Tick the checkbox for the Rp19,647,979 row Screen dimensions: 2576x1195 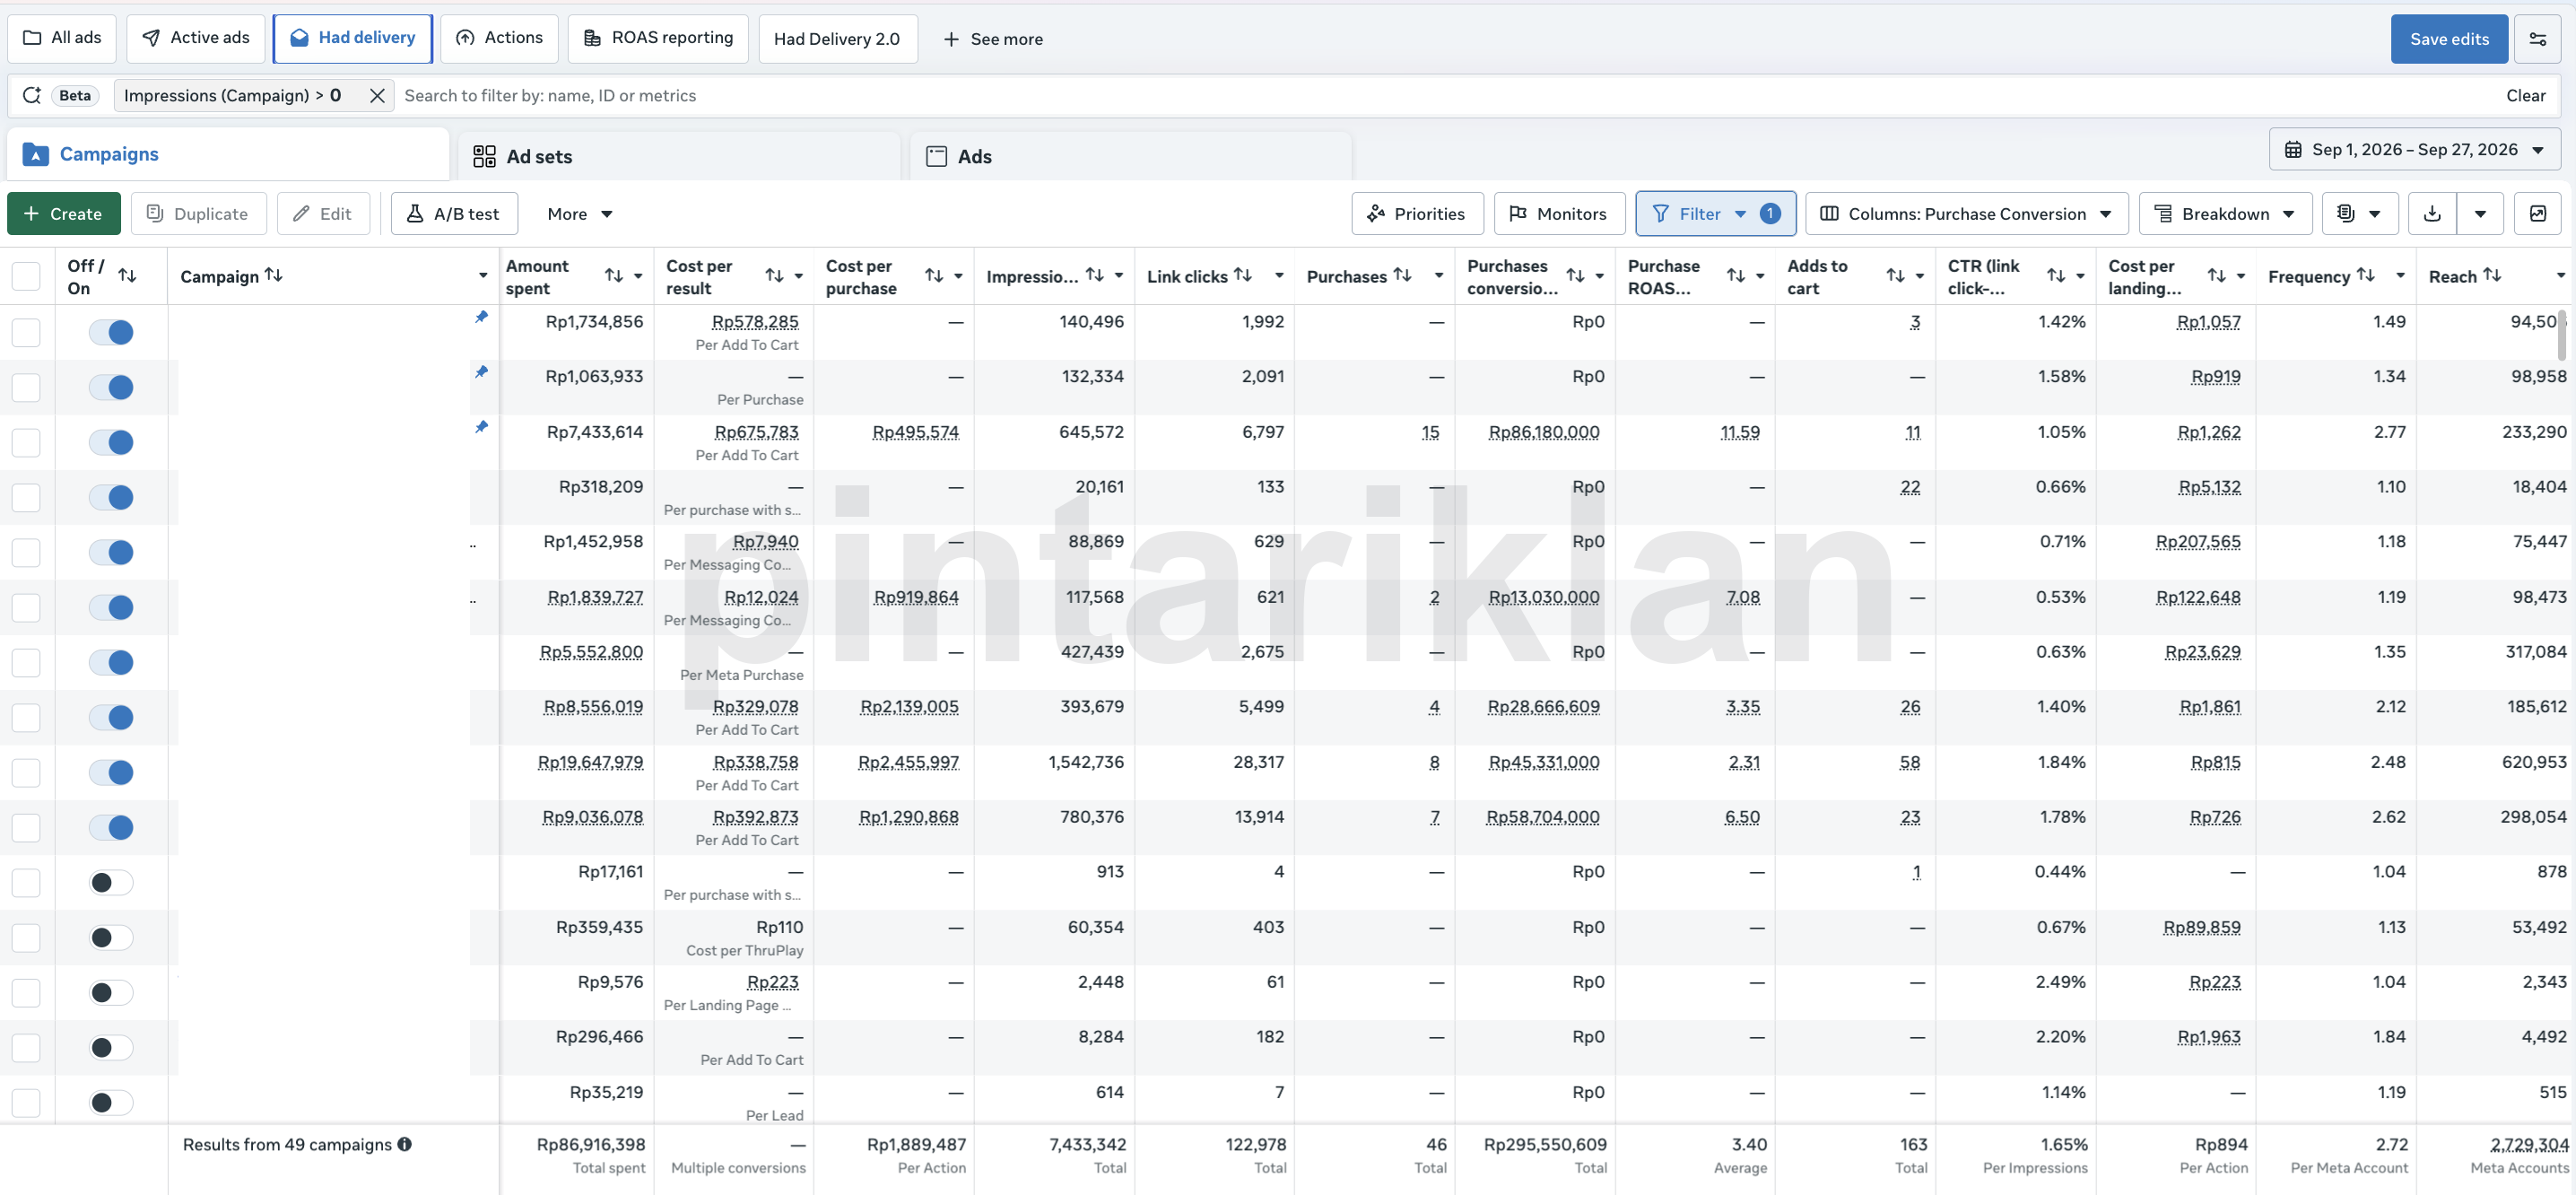(x=26, y=772)
